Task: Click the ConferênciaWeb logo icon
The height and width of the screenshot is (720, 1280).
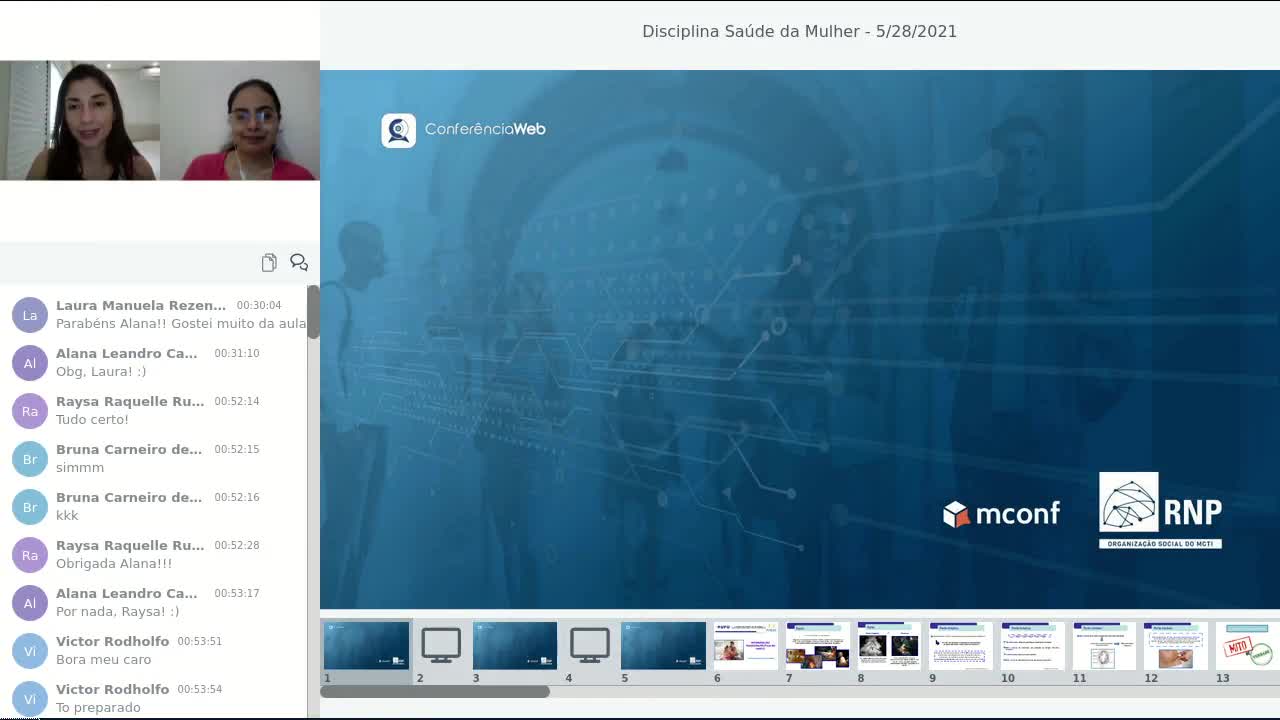Action: pos(398,130)
